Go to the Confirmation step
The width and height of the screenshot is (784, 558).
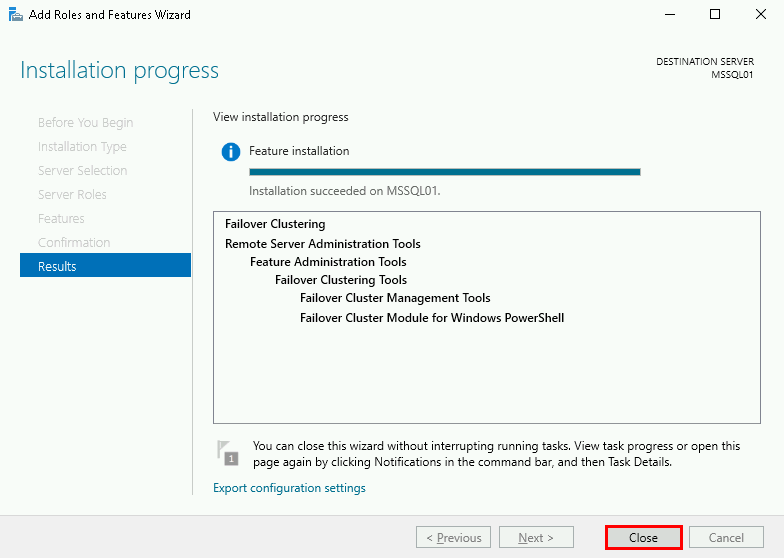[74, 243]
